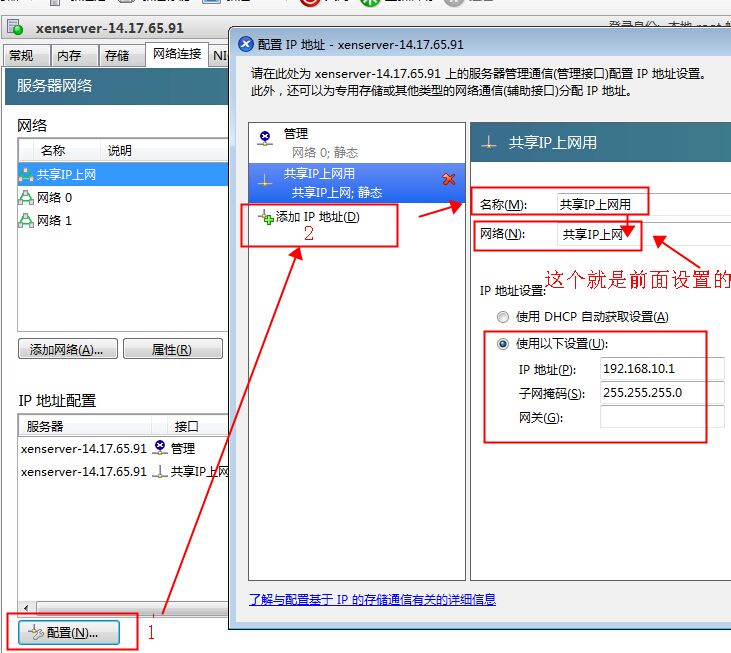Open link about IP-based storage communication details
The height and width of the screenshot is (653, 731).
(x=372, y=599)
